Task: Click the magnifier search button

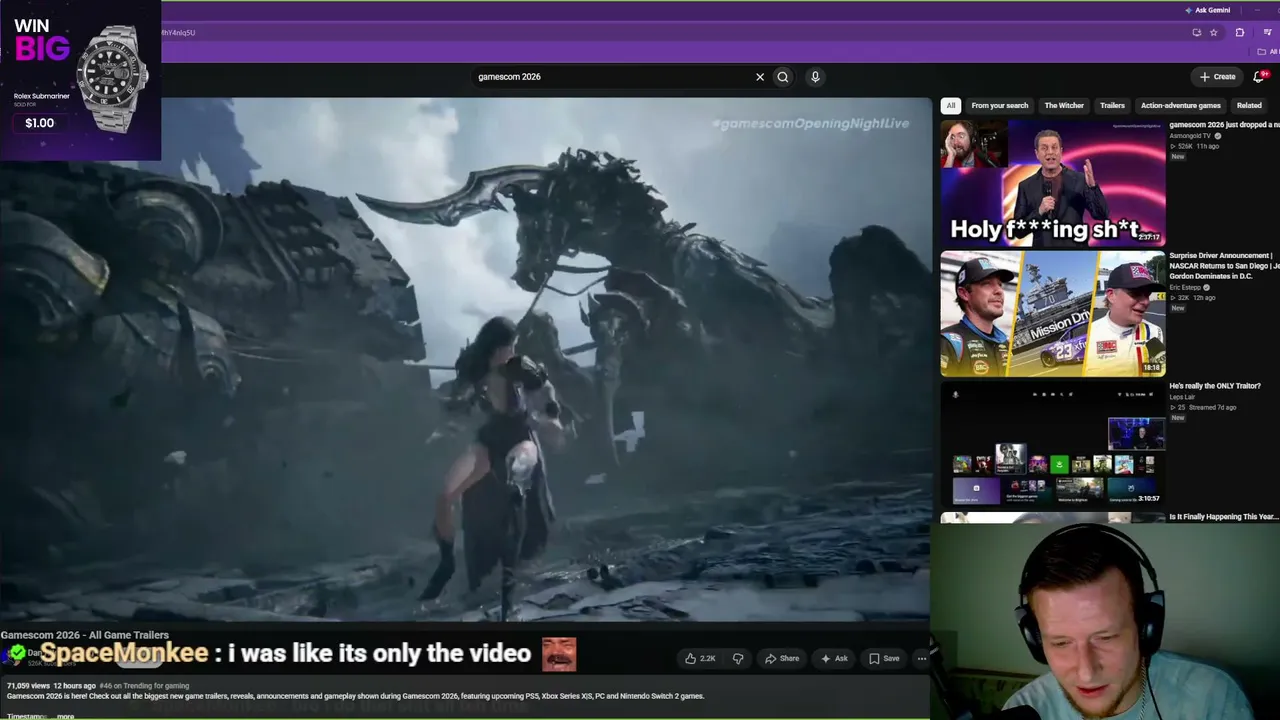Action: click(x=783, y=77)
